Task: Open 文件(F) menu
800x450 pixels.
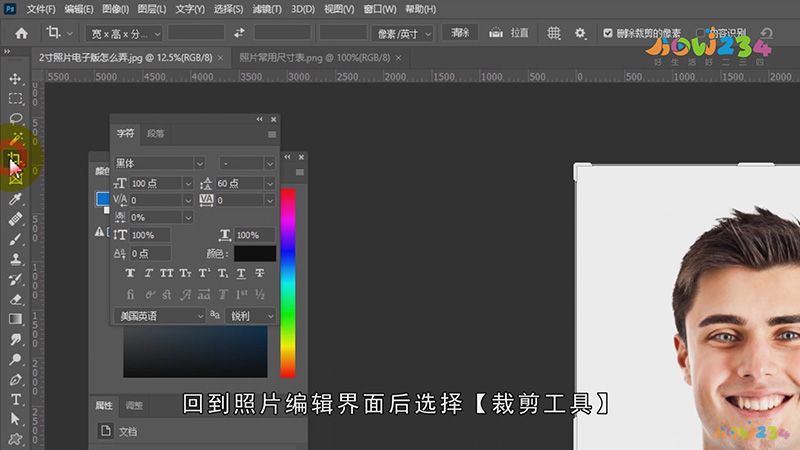Action: 41,9
